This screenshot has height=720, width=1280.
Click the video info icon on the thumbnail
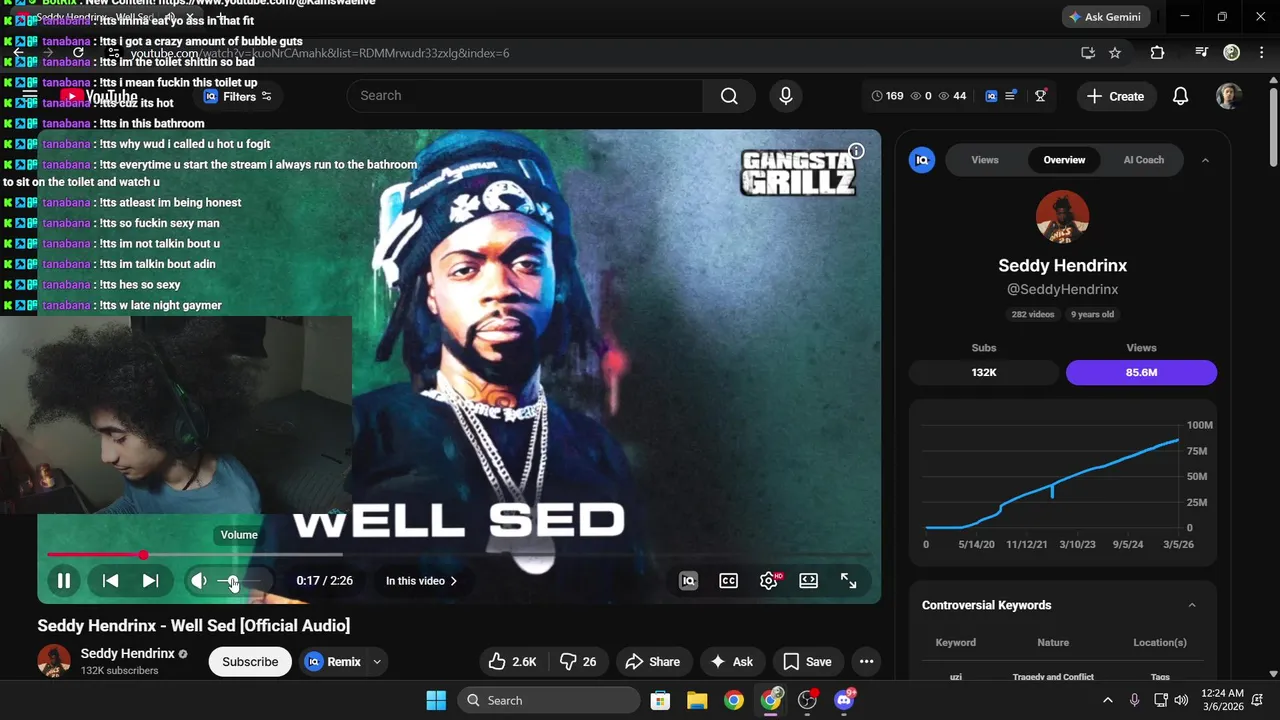[856, 151]
